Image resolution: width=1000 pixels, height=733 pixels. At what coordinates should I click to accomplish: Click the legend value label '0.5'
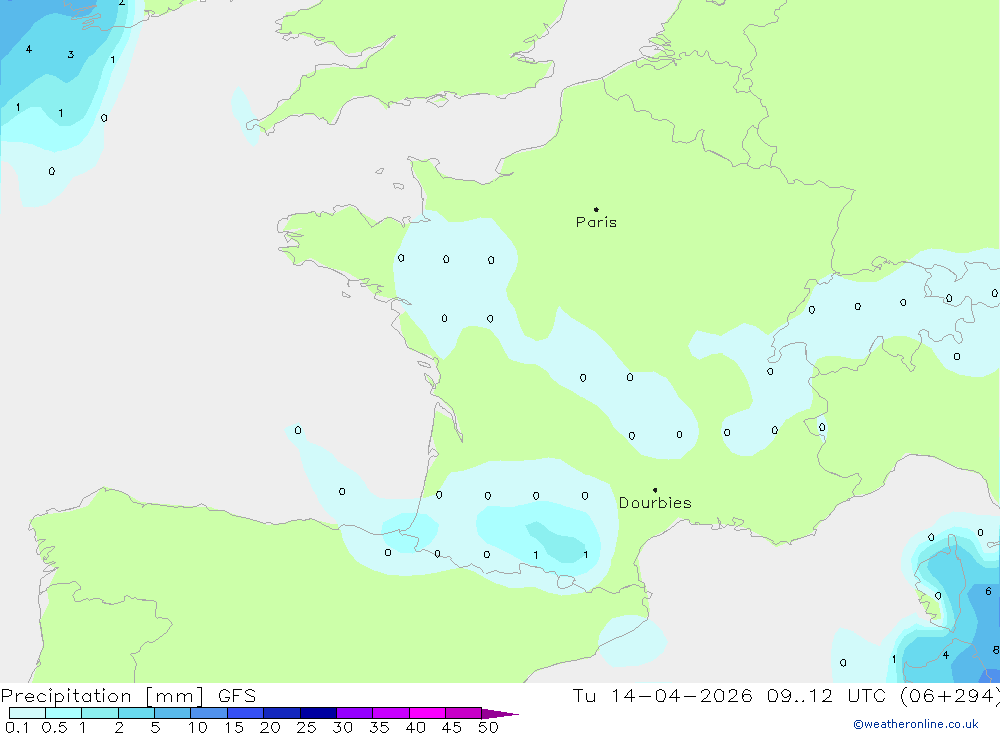[x=54, y=727]
